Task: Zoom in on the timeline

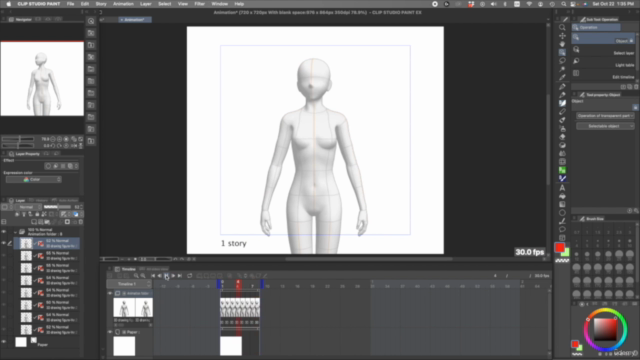Action: (143, 276)
